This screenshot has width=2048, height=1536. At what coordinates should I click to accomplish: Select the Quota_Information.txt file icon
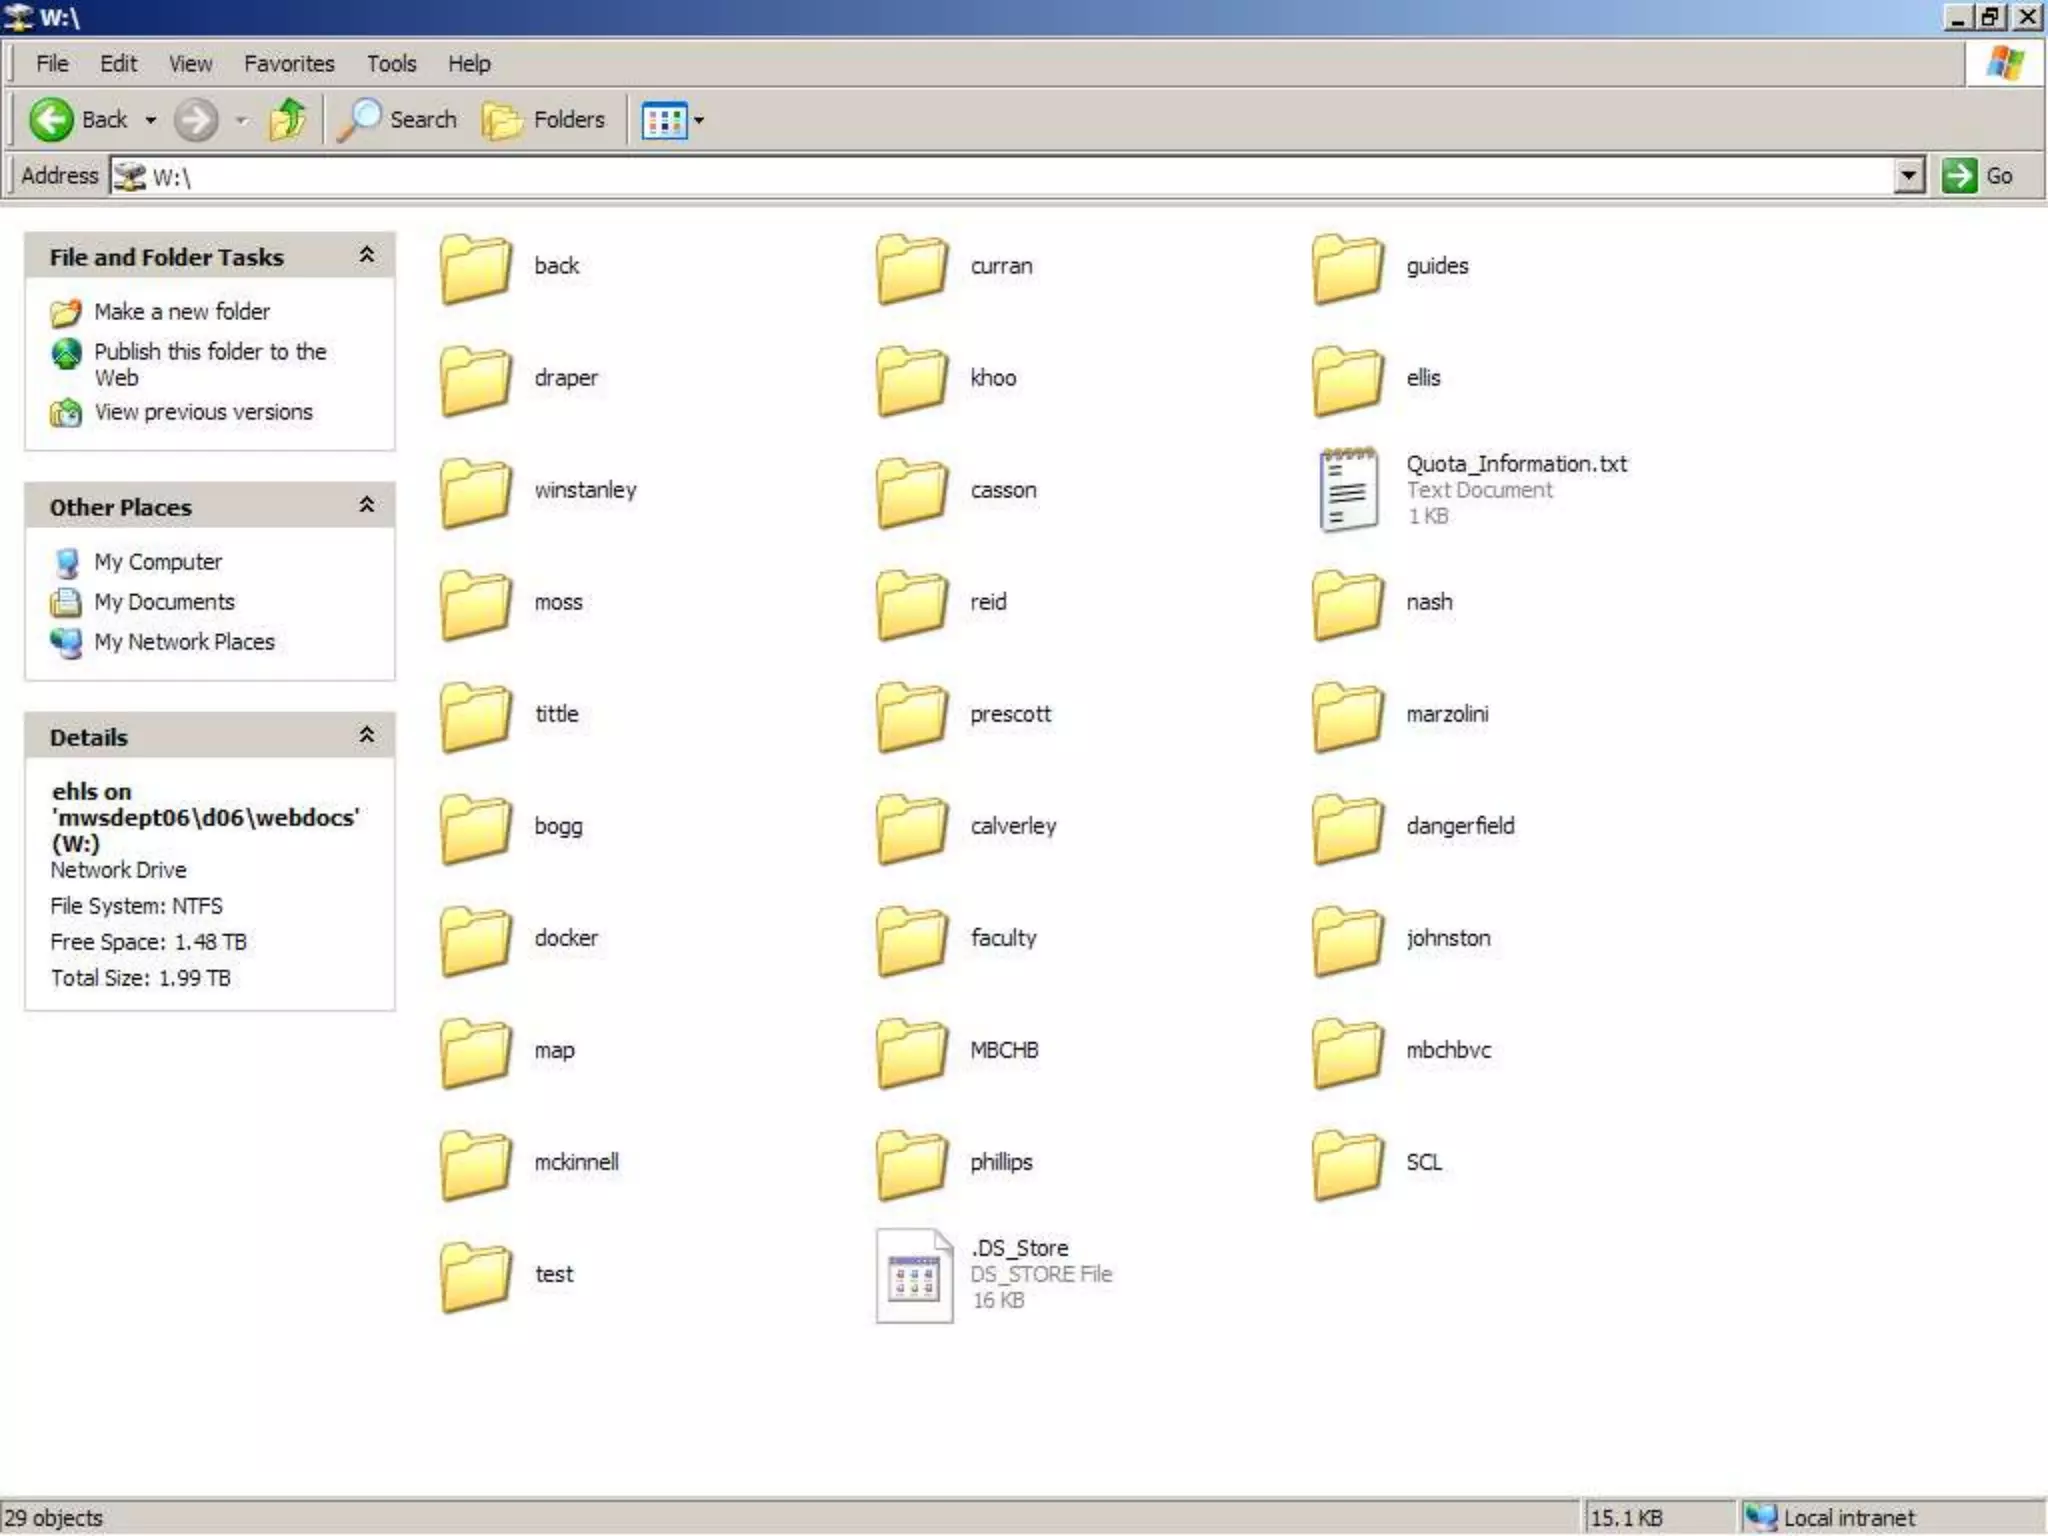1347,489
